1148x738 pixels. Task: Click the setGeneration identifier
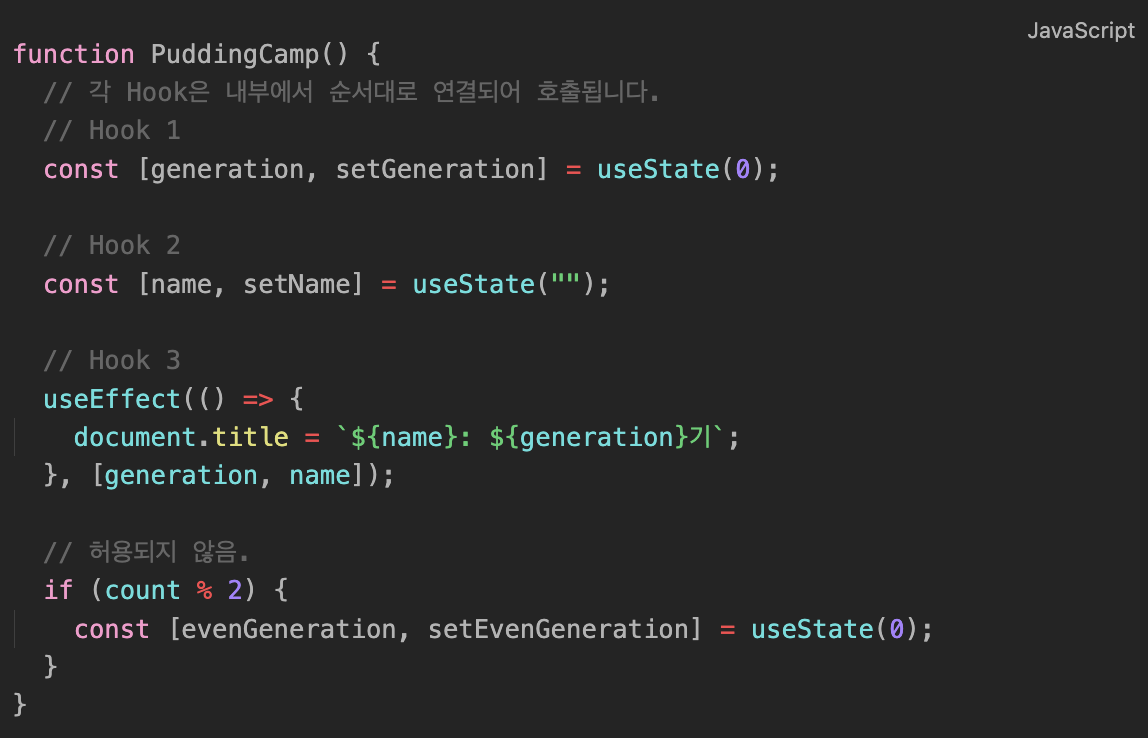(x=434, y=169)
